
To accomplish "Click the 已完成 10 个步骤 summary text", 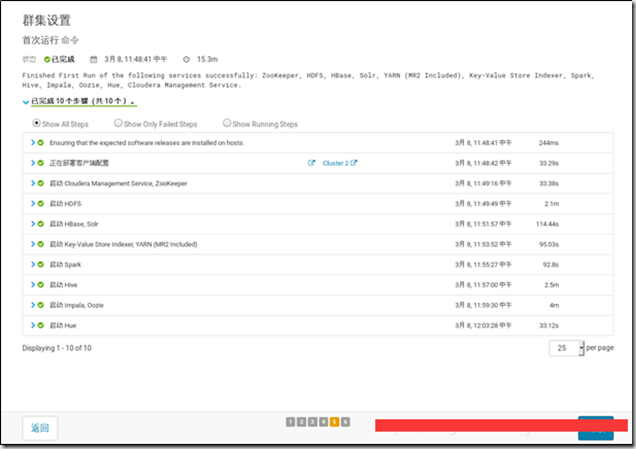I will click(83, 101).
